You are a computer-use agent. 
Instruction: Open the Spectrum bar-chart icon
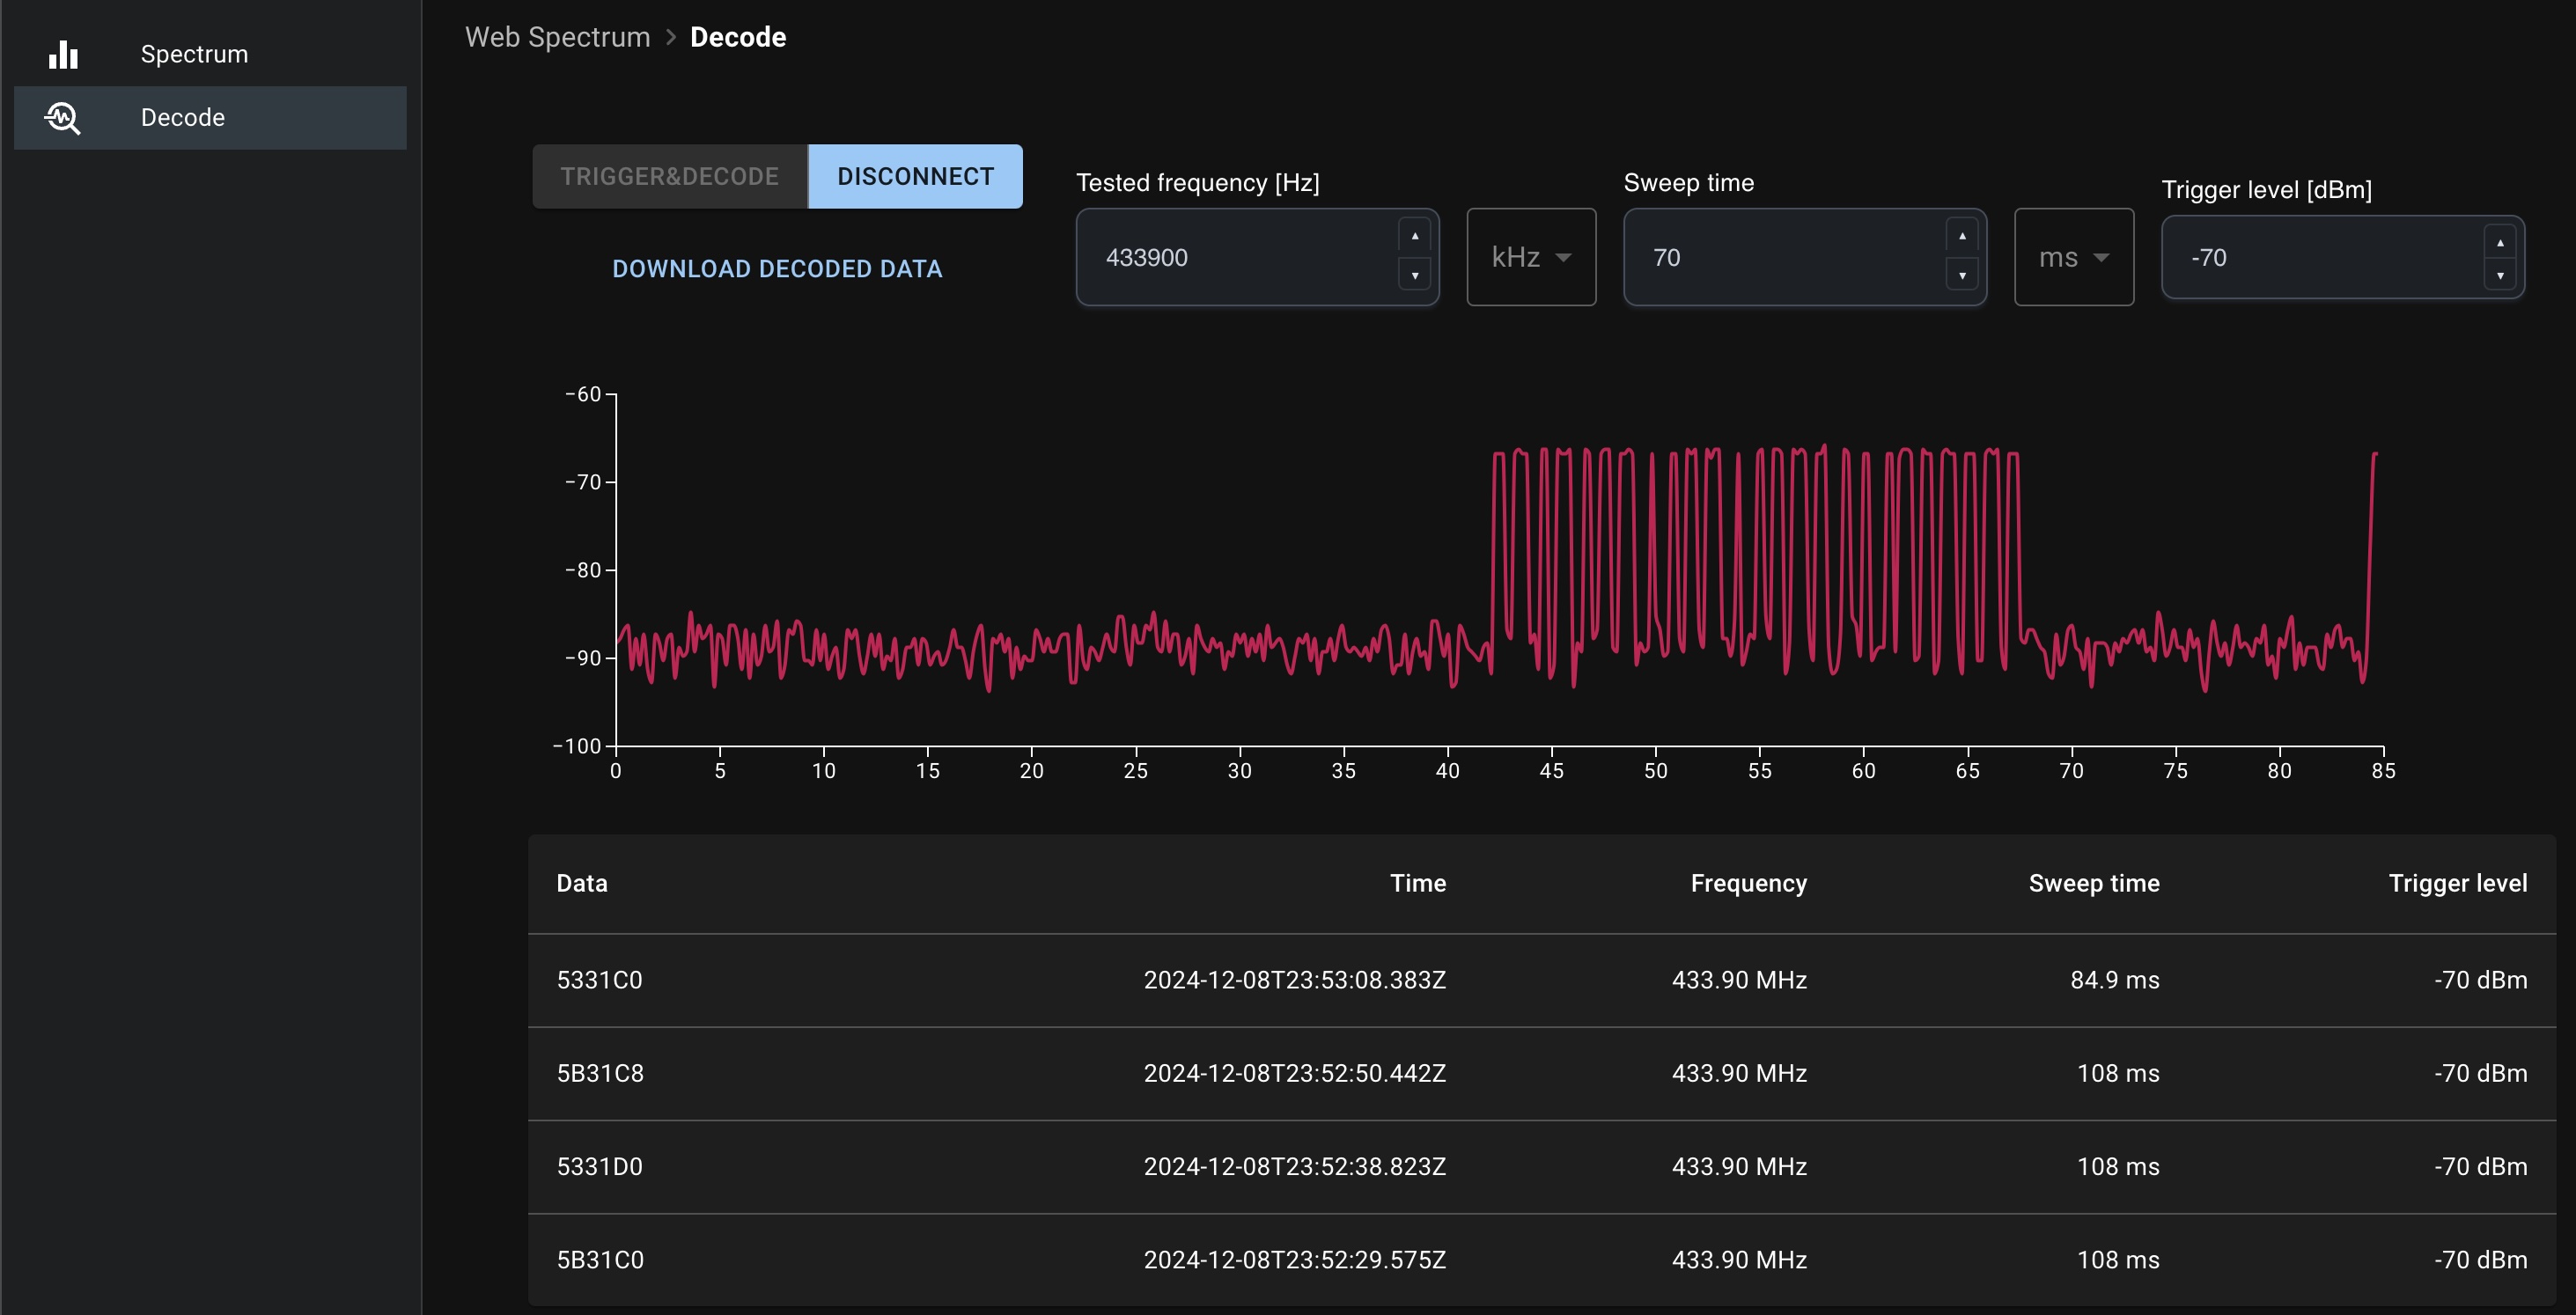tap(63, 54)
